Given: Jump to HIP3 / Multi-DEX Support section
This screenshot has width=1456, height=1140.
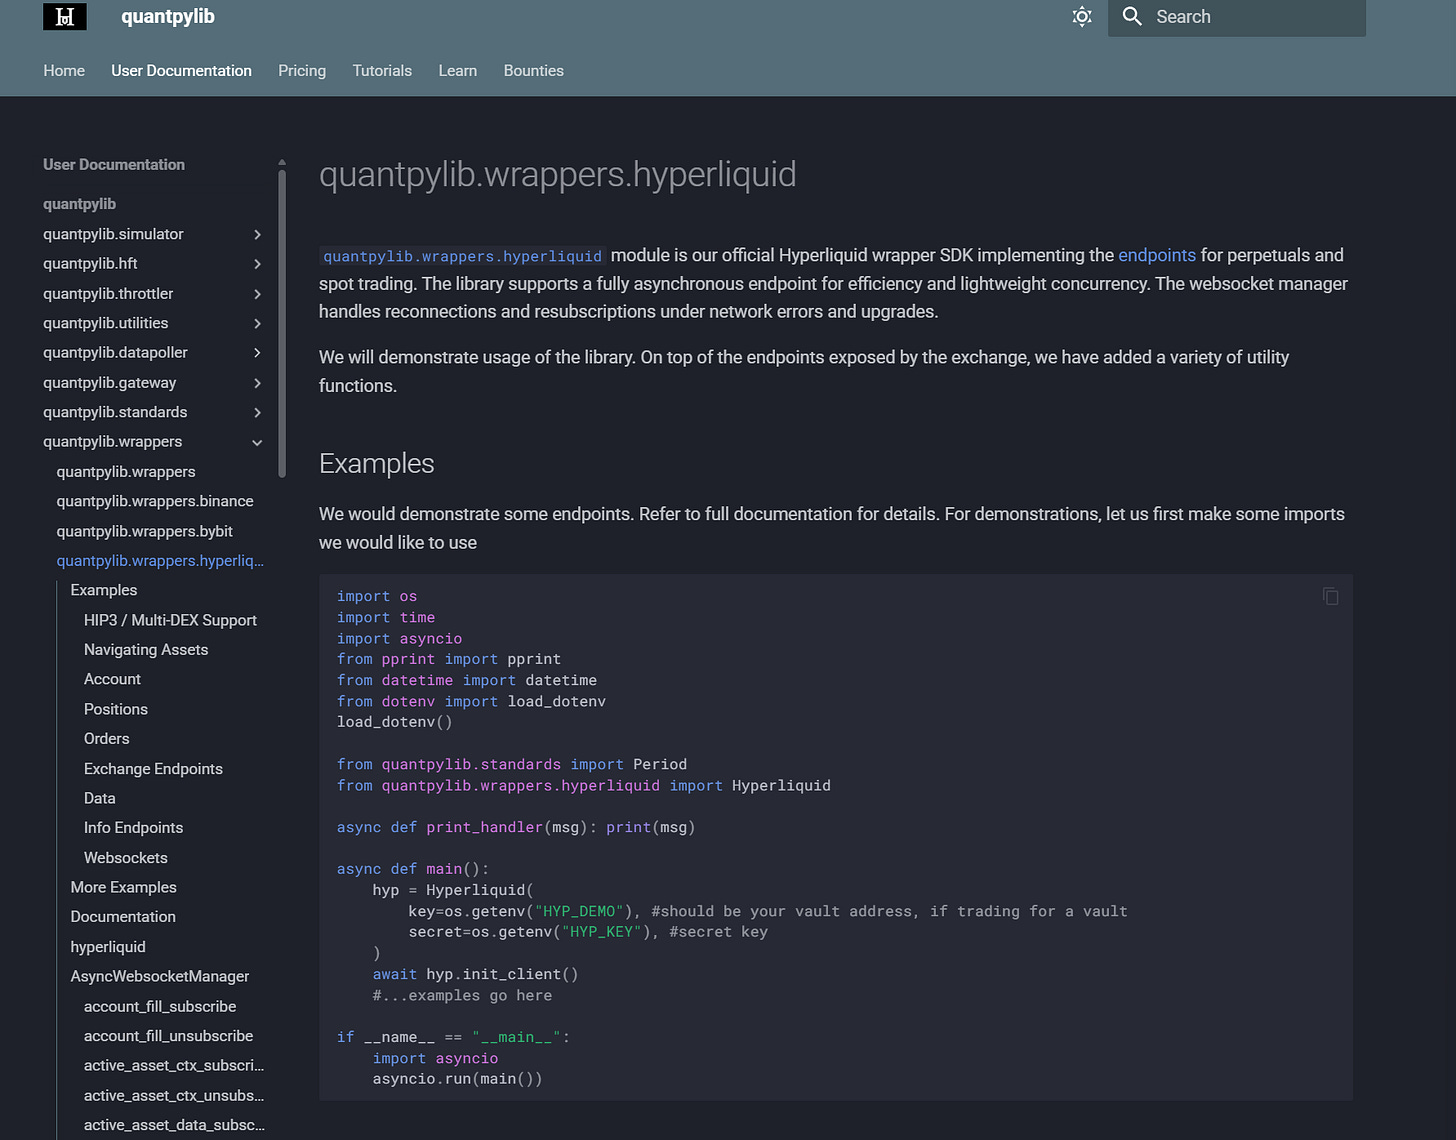Looking at the screenshot, I should pos(170,620).
